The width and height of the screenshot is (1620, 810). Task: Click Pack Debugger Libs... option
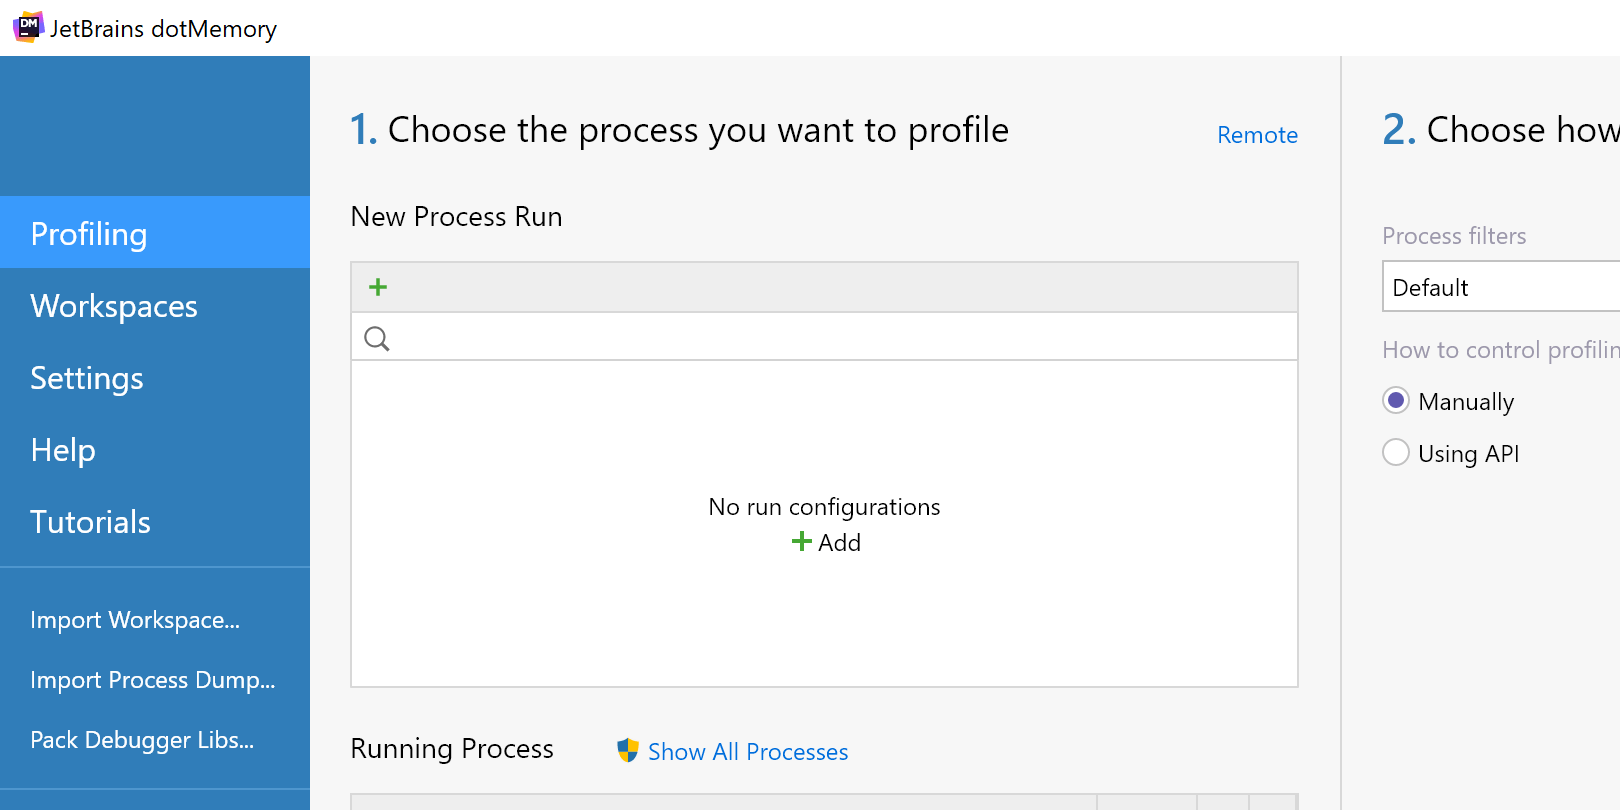coord(142,740)
